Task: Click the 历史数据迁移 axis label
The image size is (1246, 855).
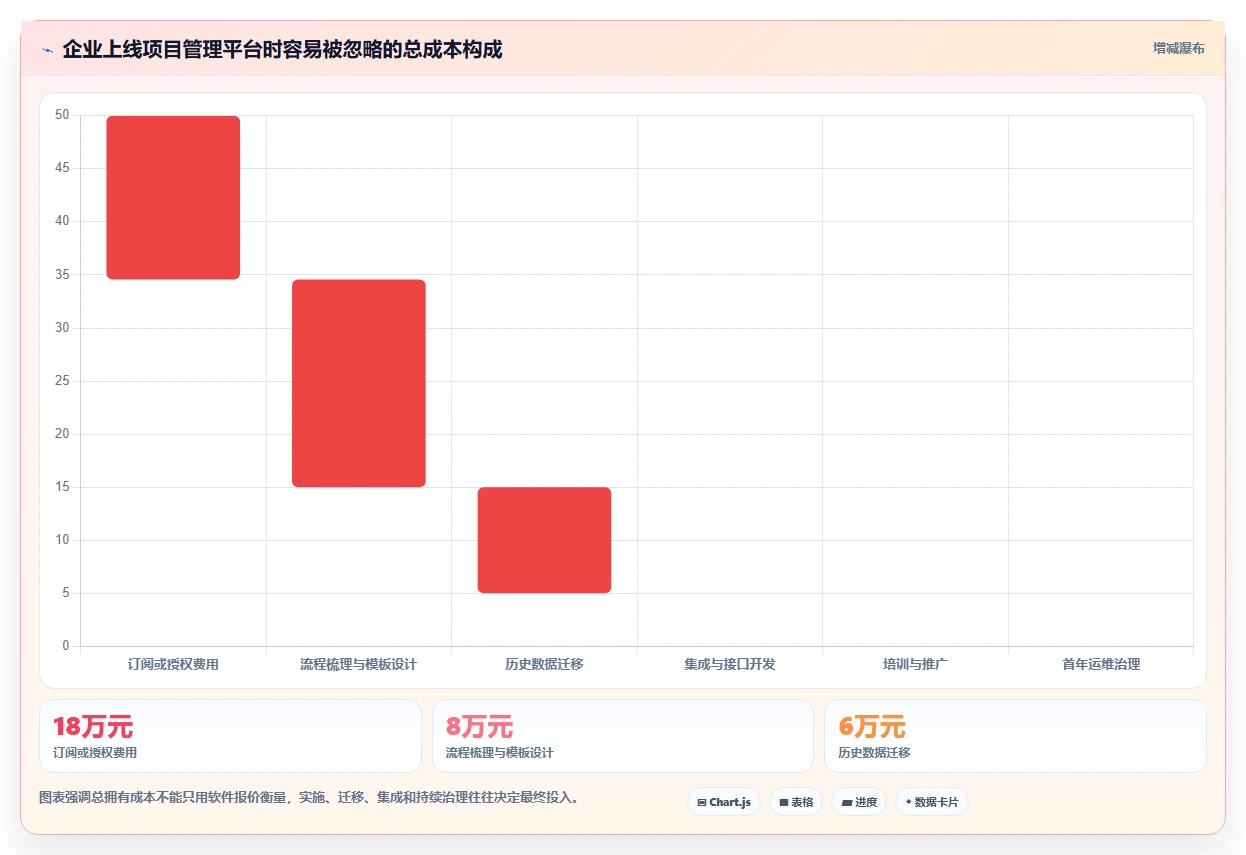Action: coord(544,664)
